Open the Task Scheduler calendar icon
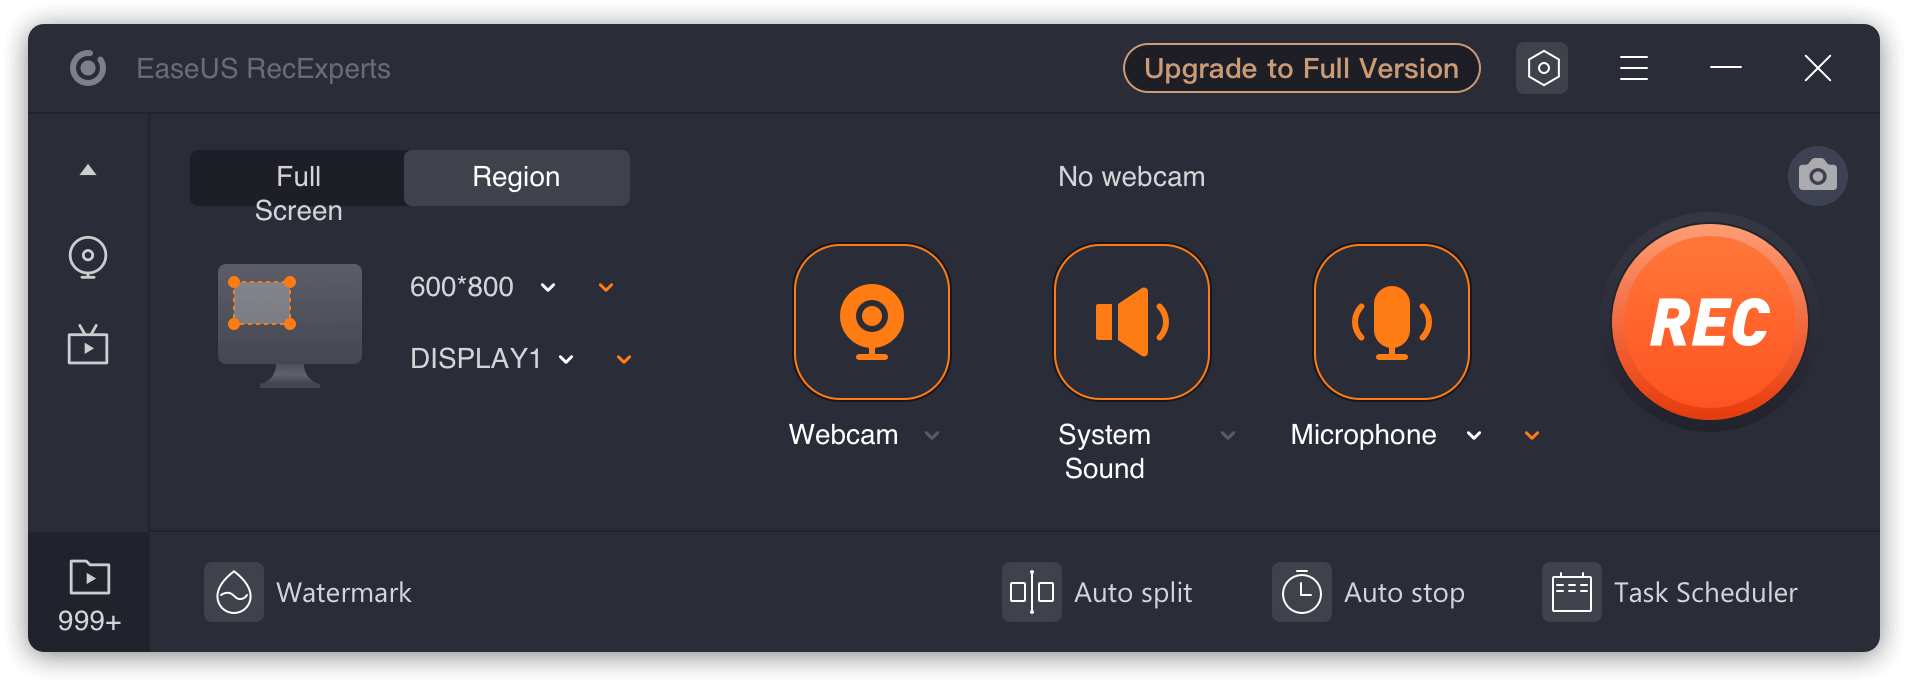This screenshot has height=684, width=1908. (1571, 592)
